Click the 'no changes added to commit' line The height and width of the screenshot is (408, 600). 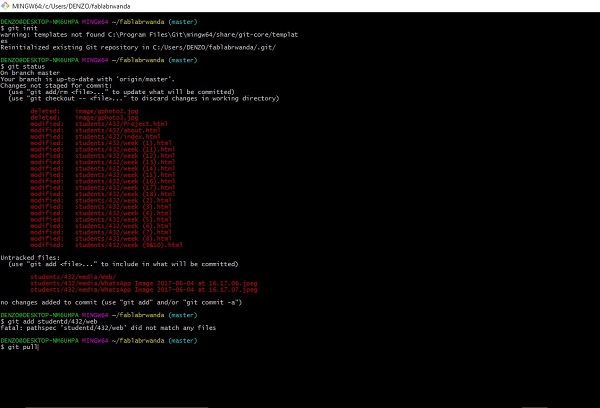pyautogui.click(x=121, y=302)
